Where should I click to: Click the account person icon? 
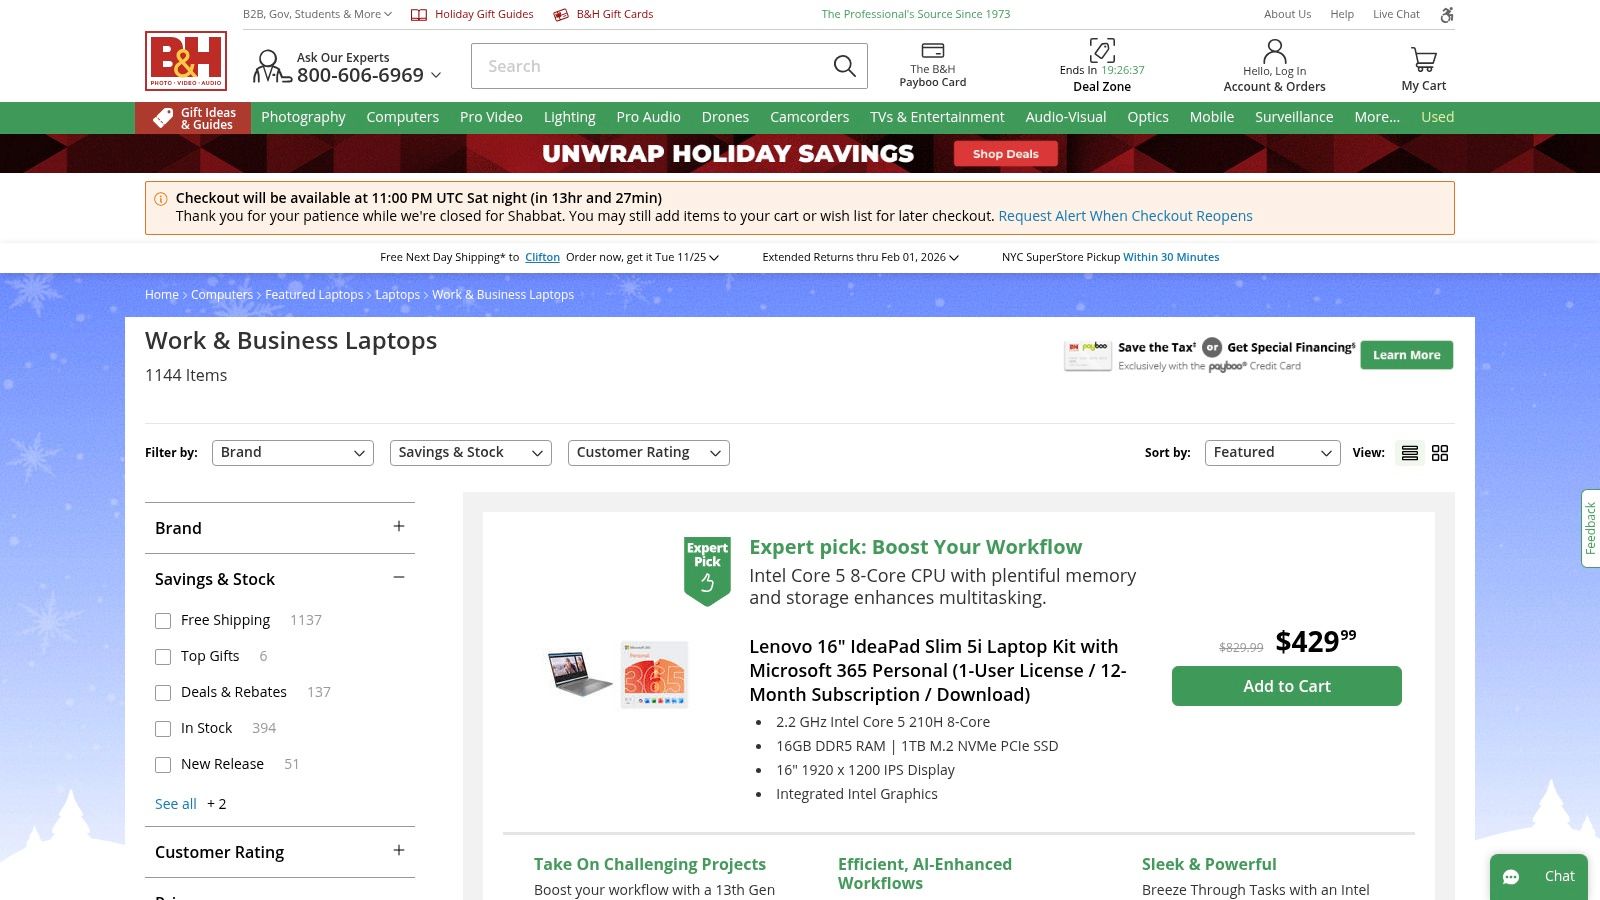point(1274,51)
